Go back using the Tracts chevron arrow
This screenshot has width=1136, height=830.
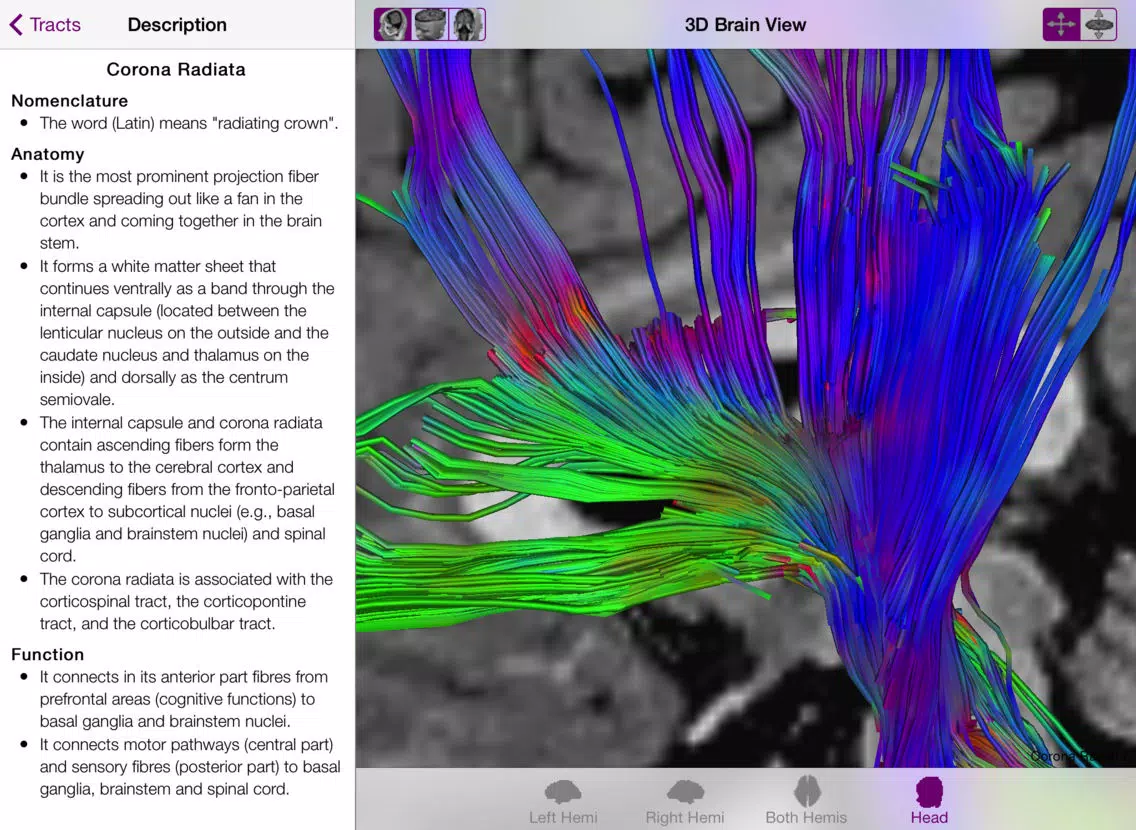click(16, 25)
